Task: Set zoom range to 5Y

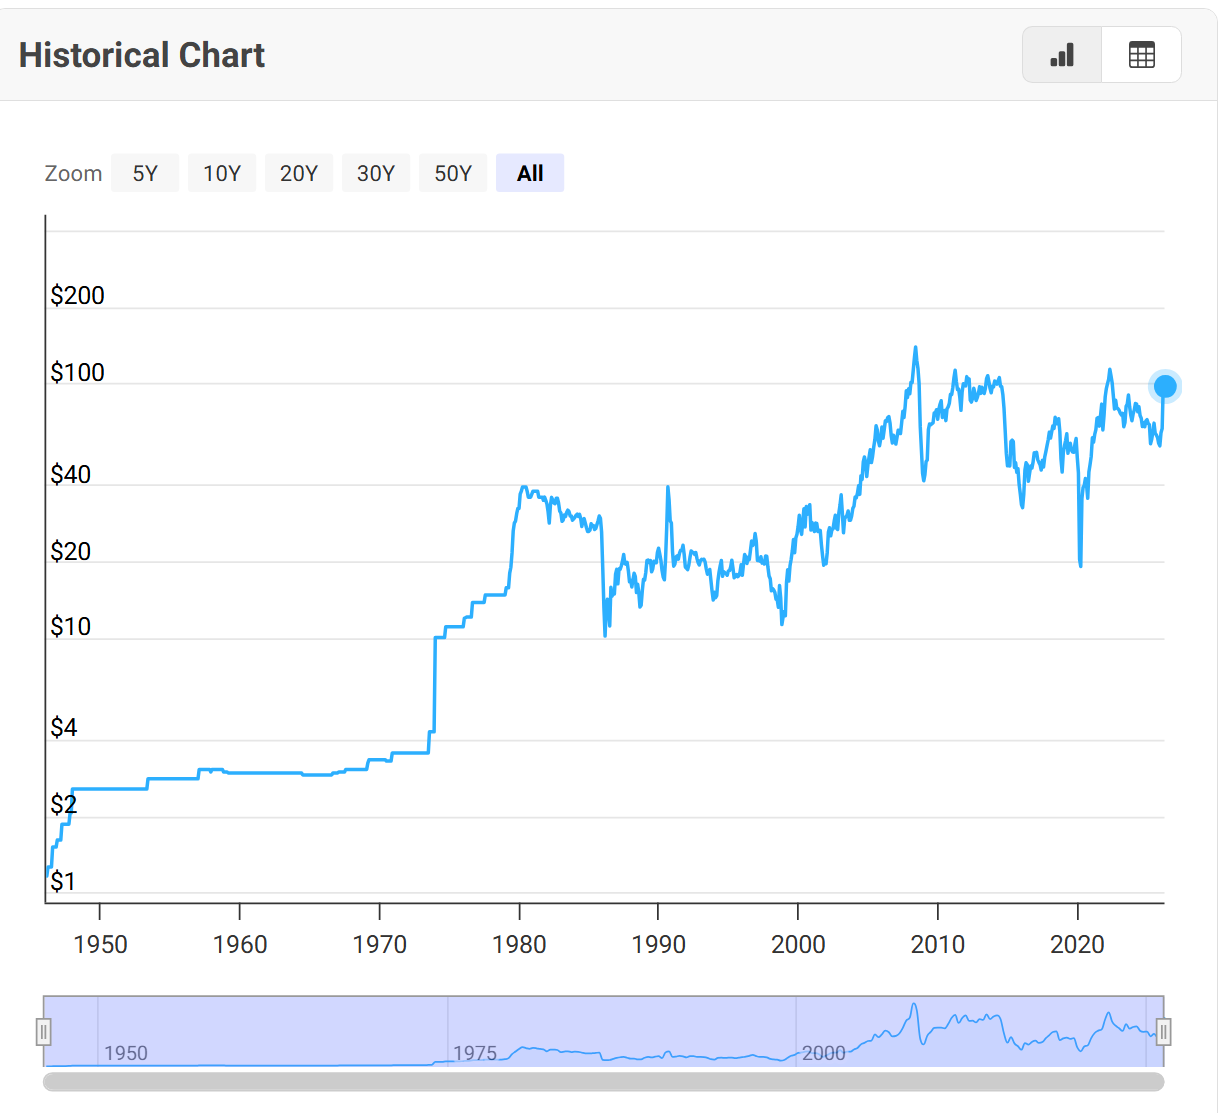Action: point(145,173)
